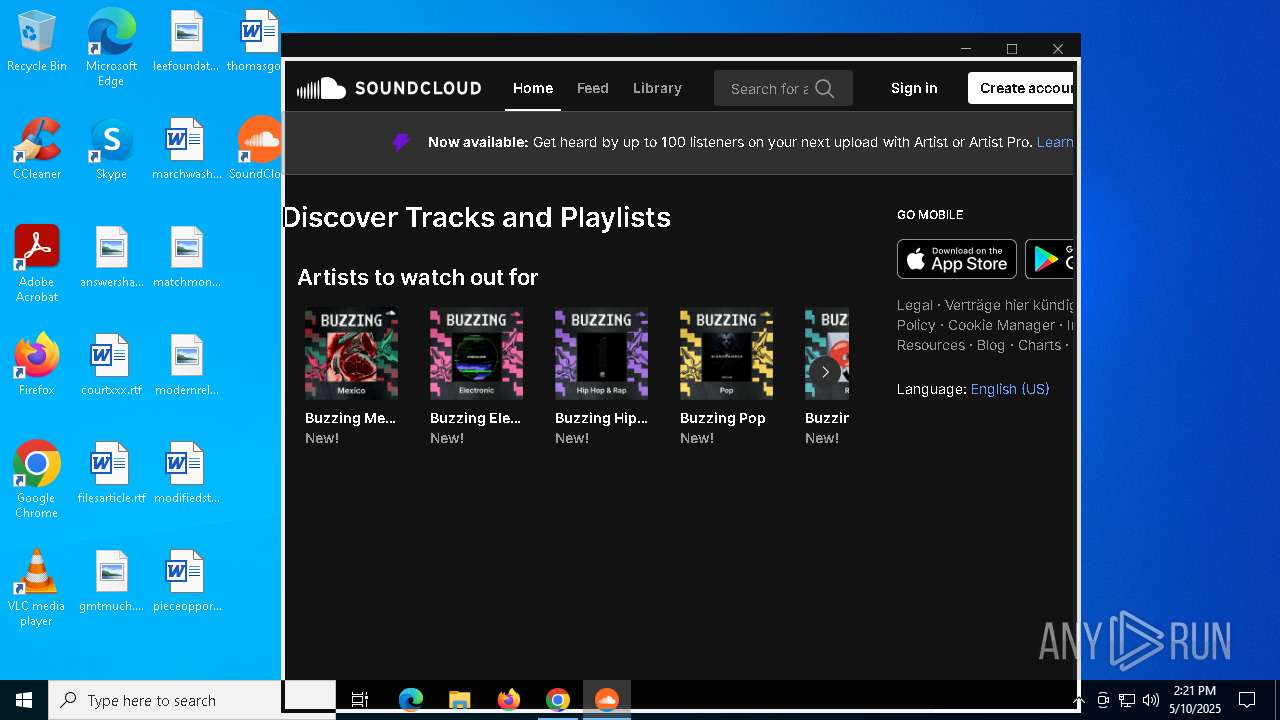Image resolution: width=1280 pixels, height=720 pixels.
Task: Click the Buzzing Pop title text
Action: [723, 418]
